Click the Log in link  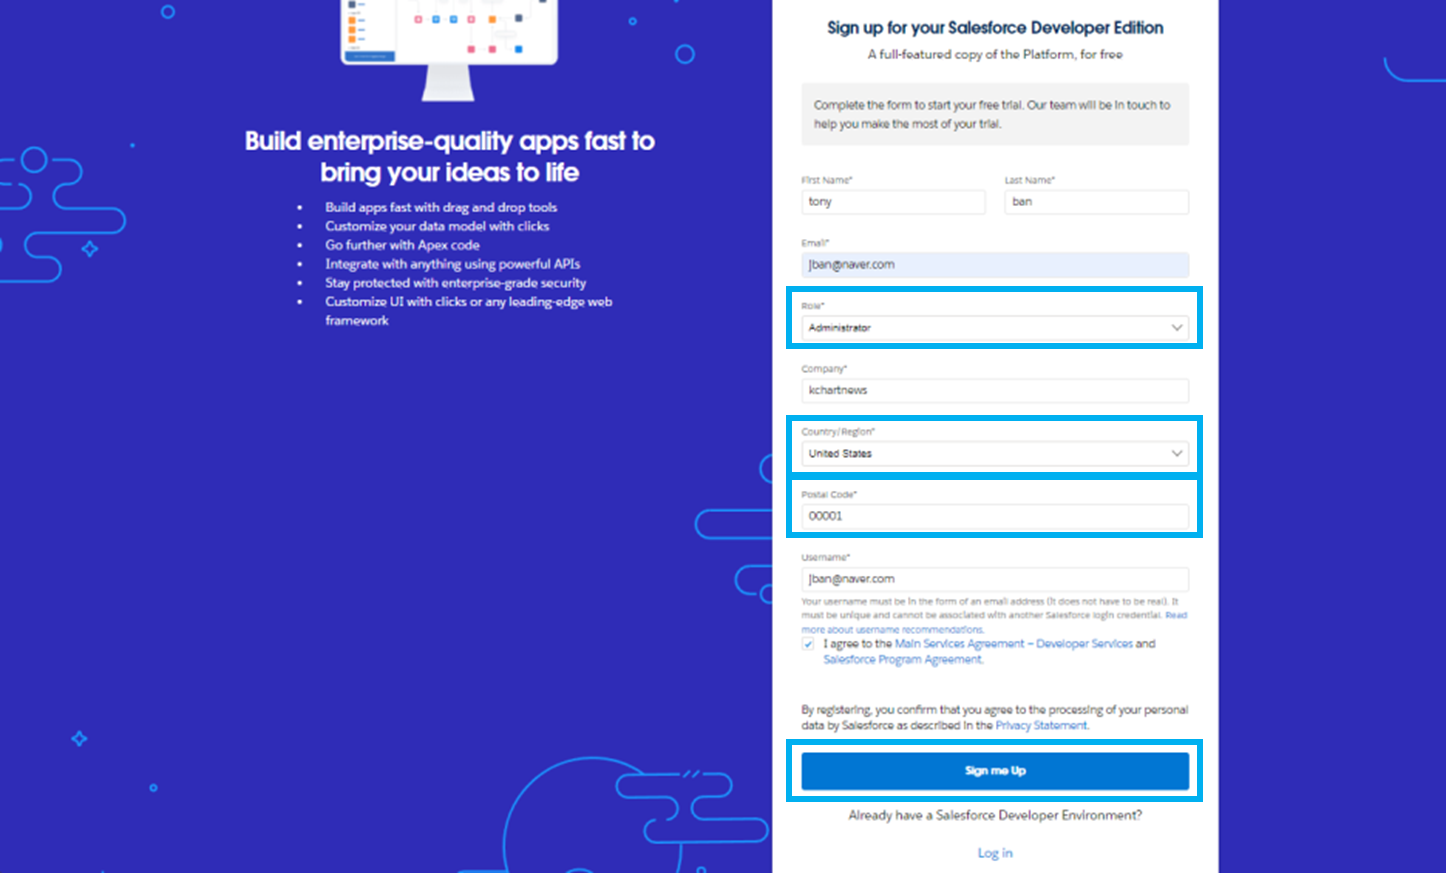(995, 853)
